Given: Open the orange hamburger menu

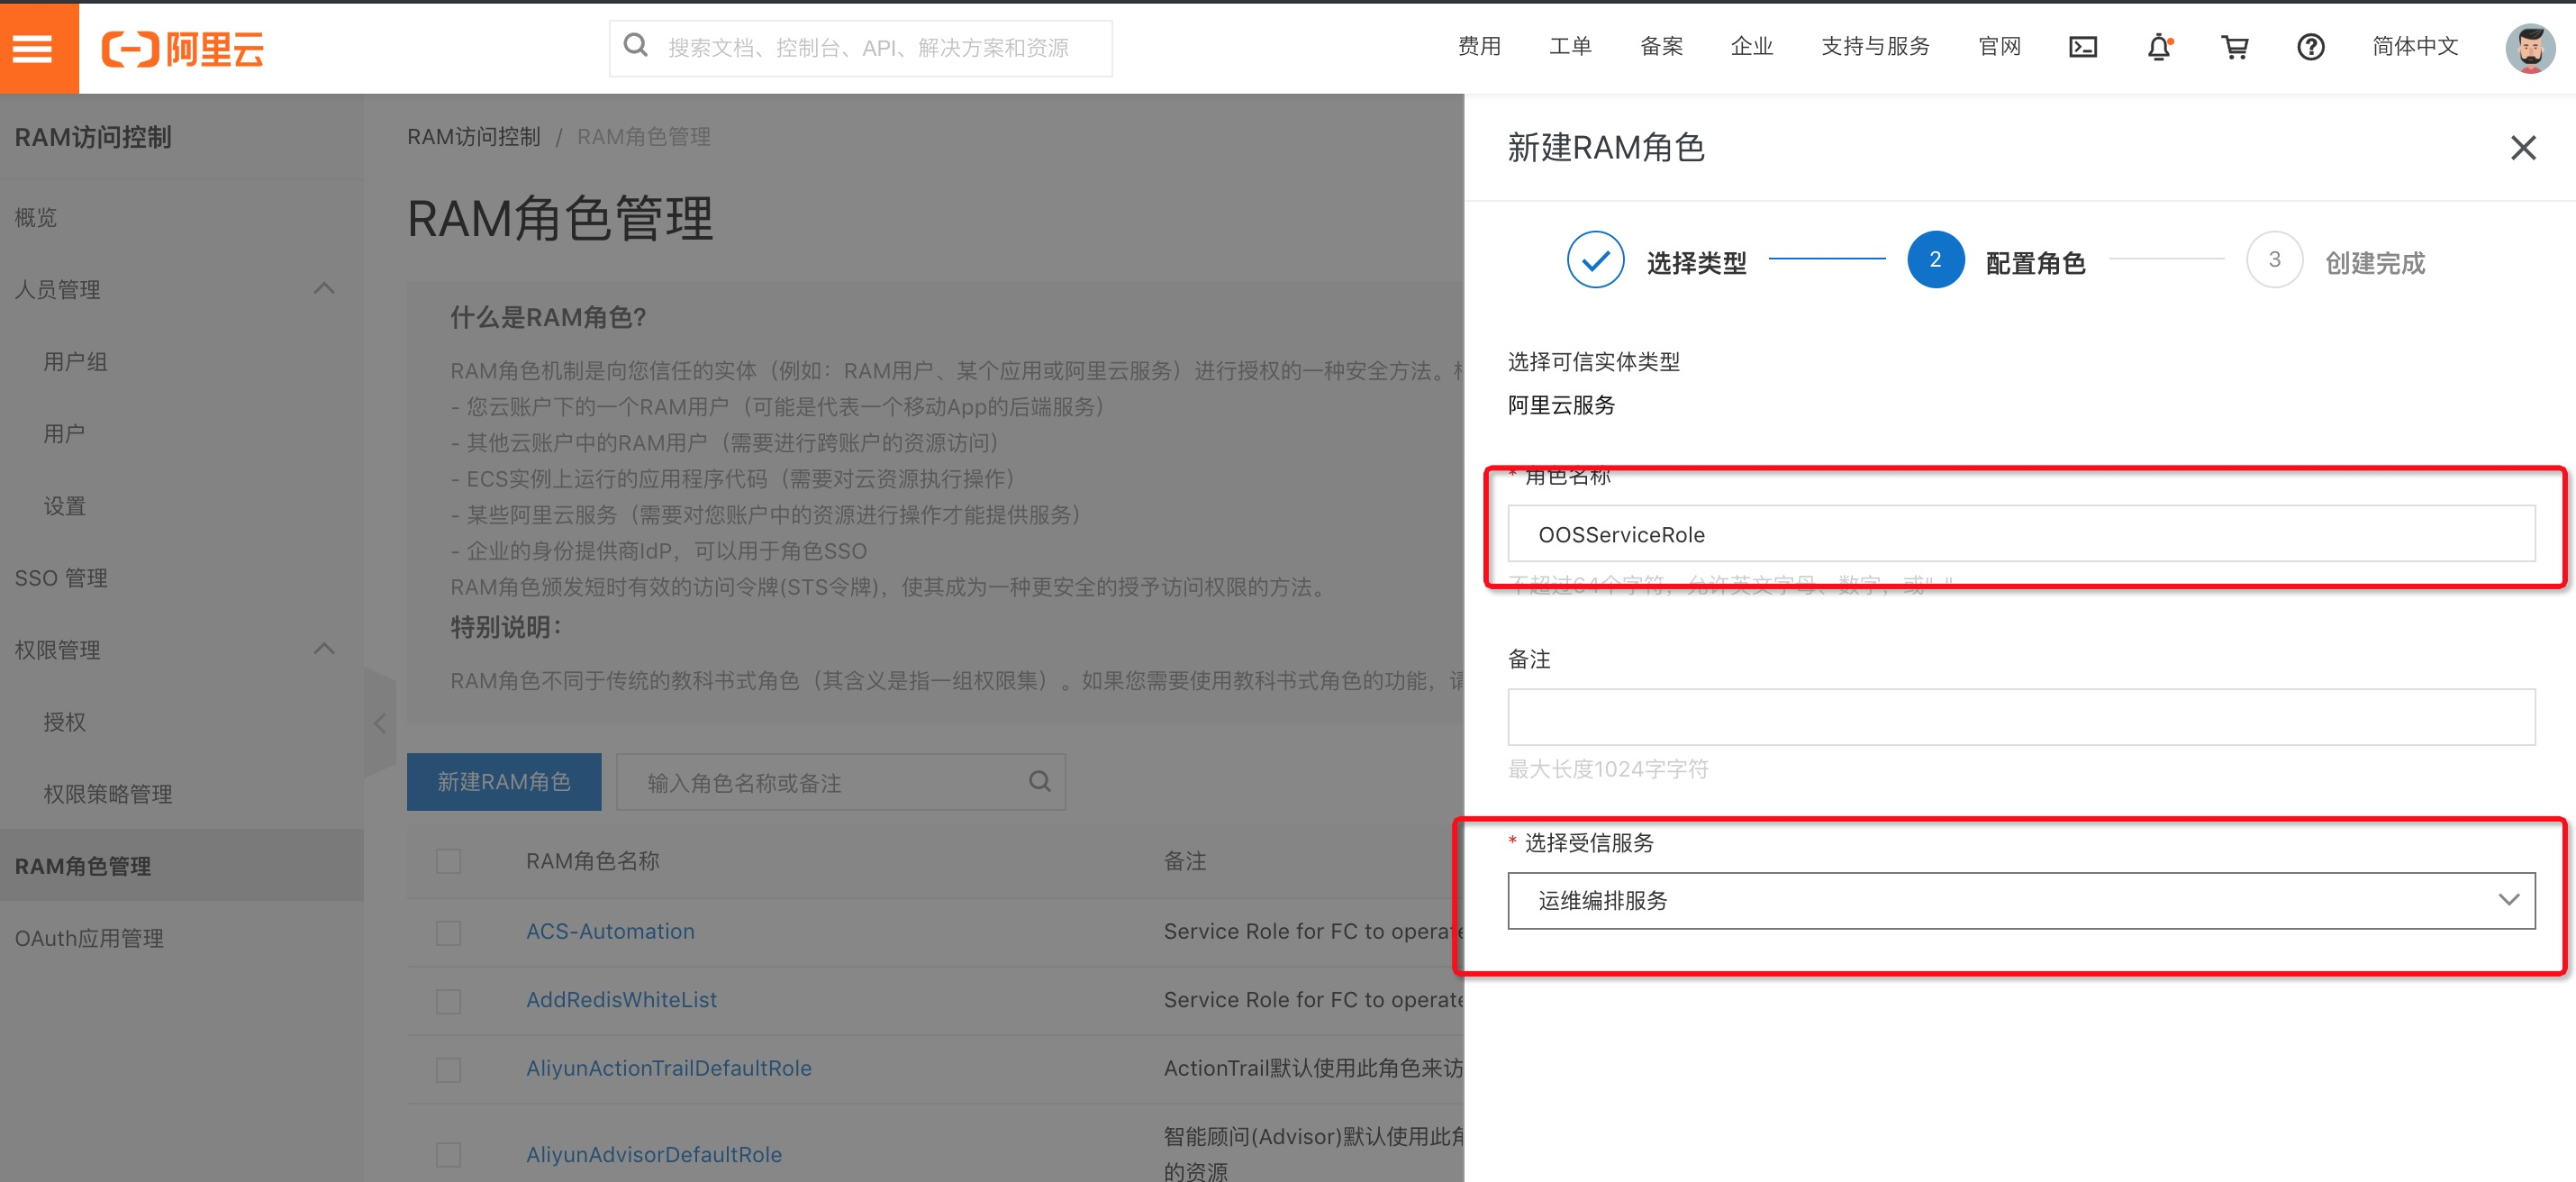Looking at the screenshot, I should pyautogui.click(x=33, y=48).
